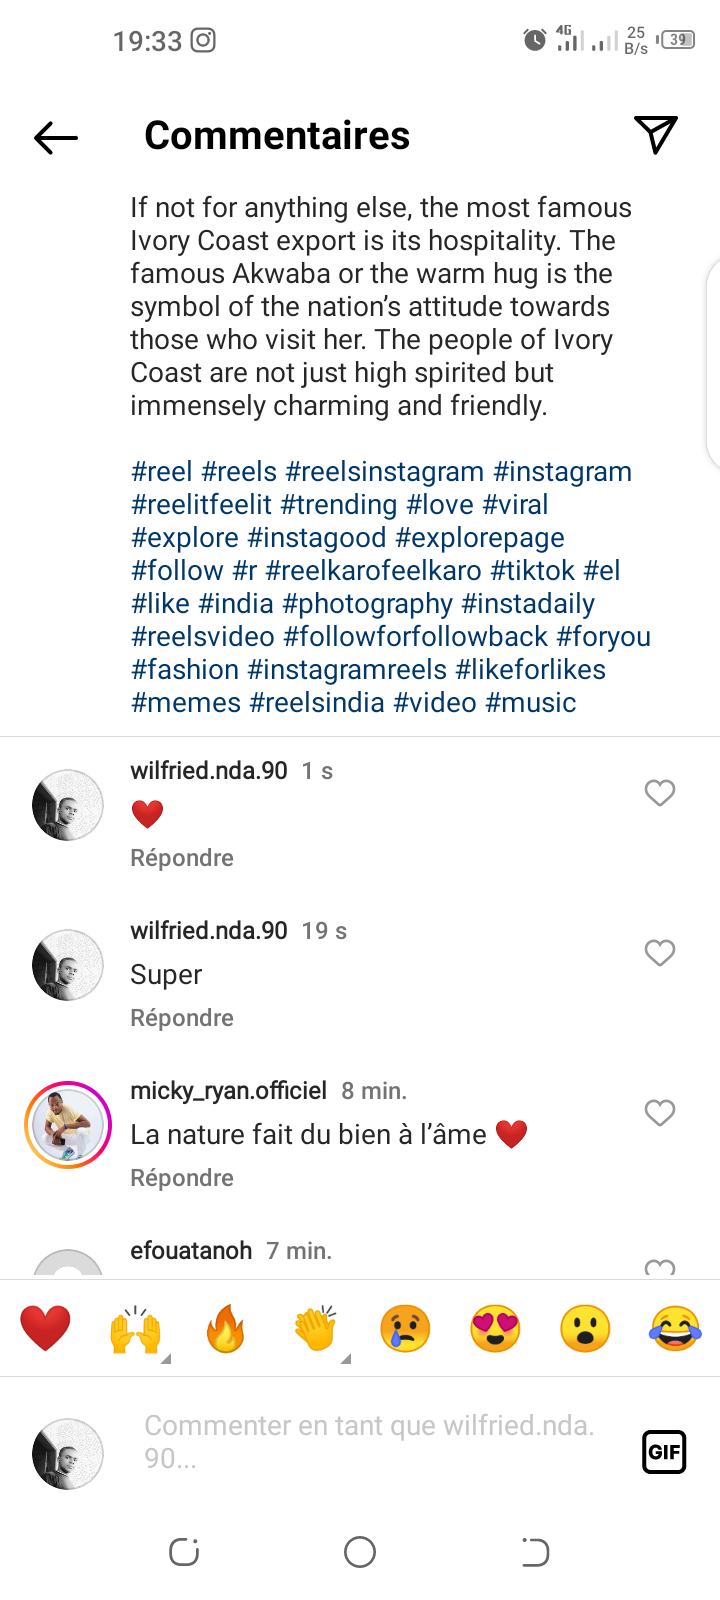Tap the back arrow in Commentaires header

click(x=56, y=137)
